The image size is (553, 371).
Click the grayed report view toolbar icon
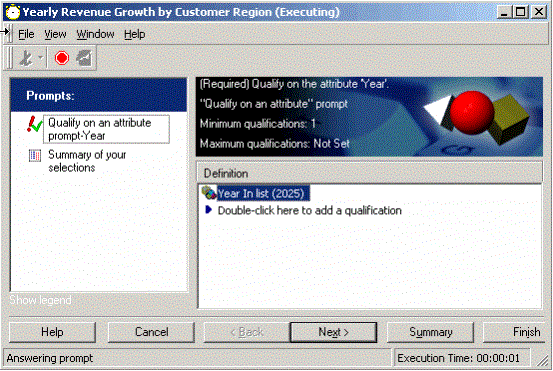tap(84, 58)
